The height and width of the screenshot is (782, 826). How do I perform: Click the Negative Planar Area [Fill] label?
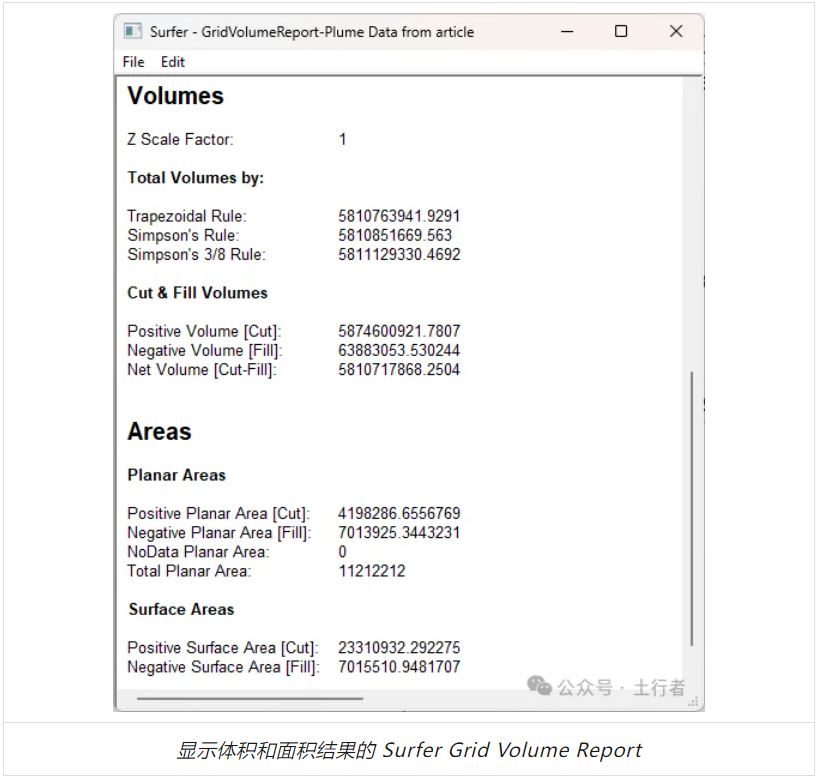tap(219, 533)
